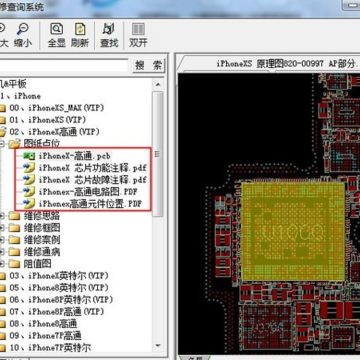Click the pdf icon beside 芯片功能注释.pdf
Screen dimensions: 360x360
(x=29, y=168)
